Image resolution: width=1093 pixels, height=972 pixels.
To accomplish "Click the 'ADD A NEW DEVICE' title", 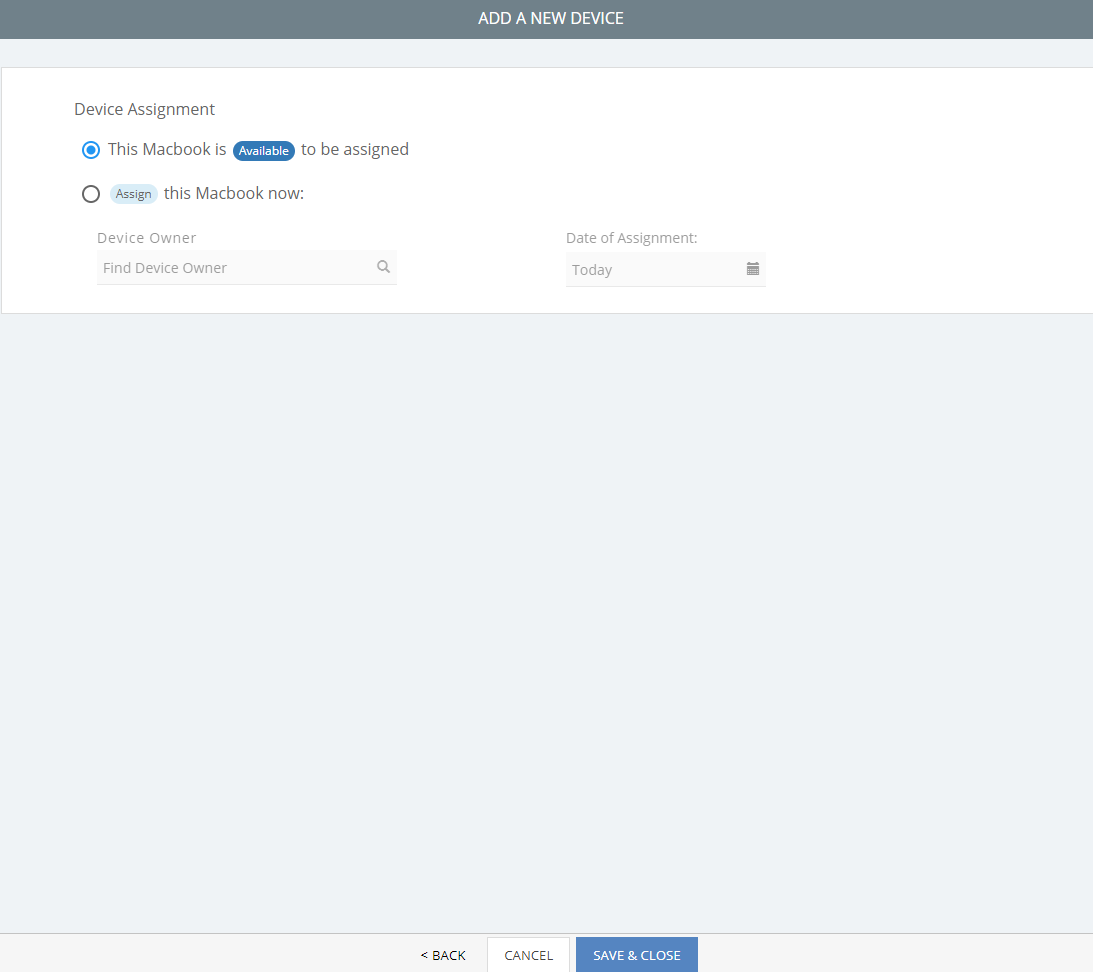I will 551,19.
